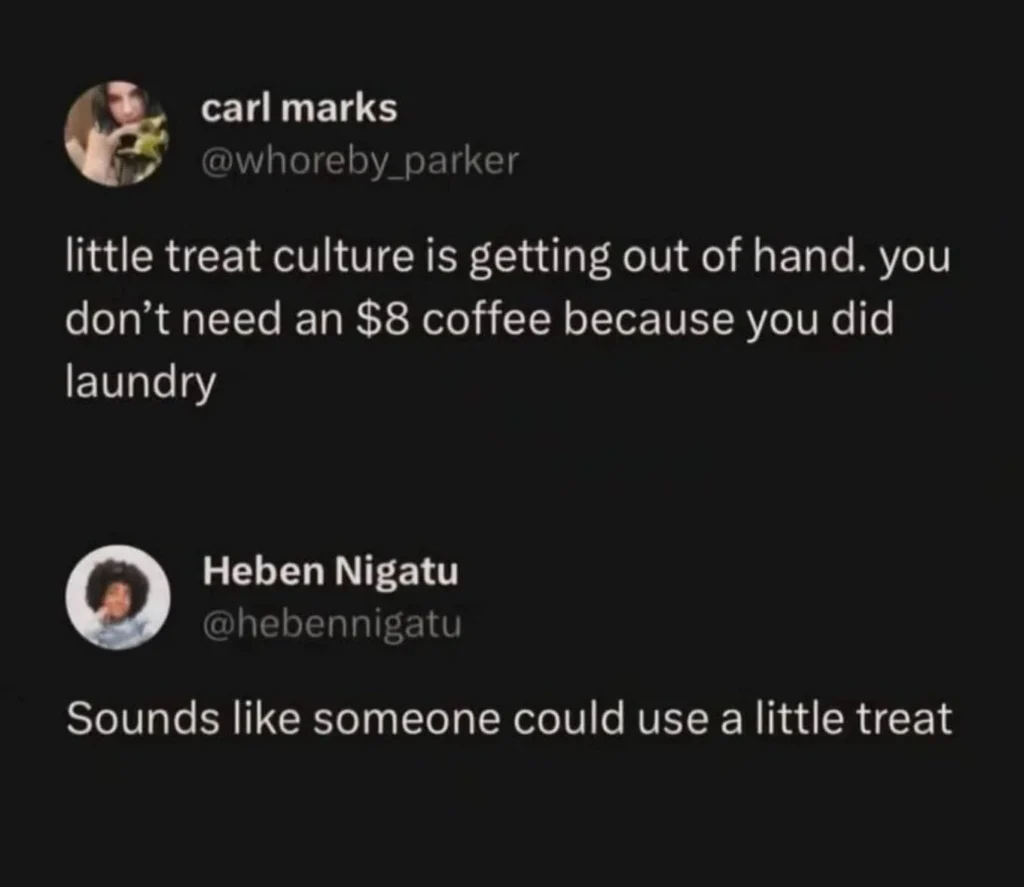Image resolution: width=1024 pixels, height=887 pixels.
Task: Click the word 'getting' in first tweet
Action: [540, 259]
